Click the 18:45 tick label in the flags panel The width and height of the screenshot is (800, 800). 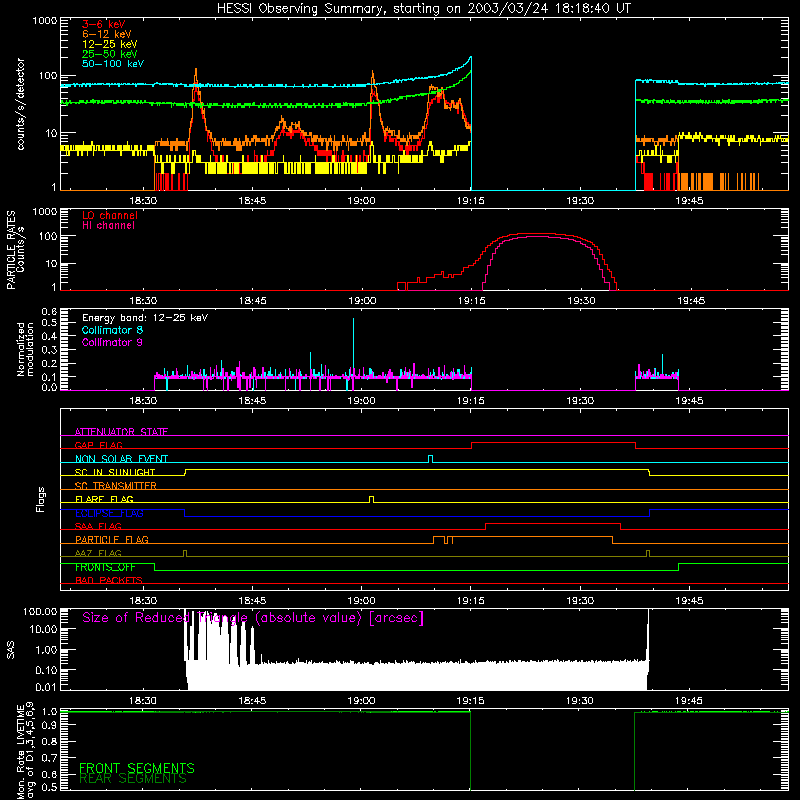(252, 601)
